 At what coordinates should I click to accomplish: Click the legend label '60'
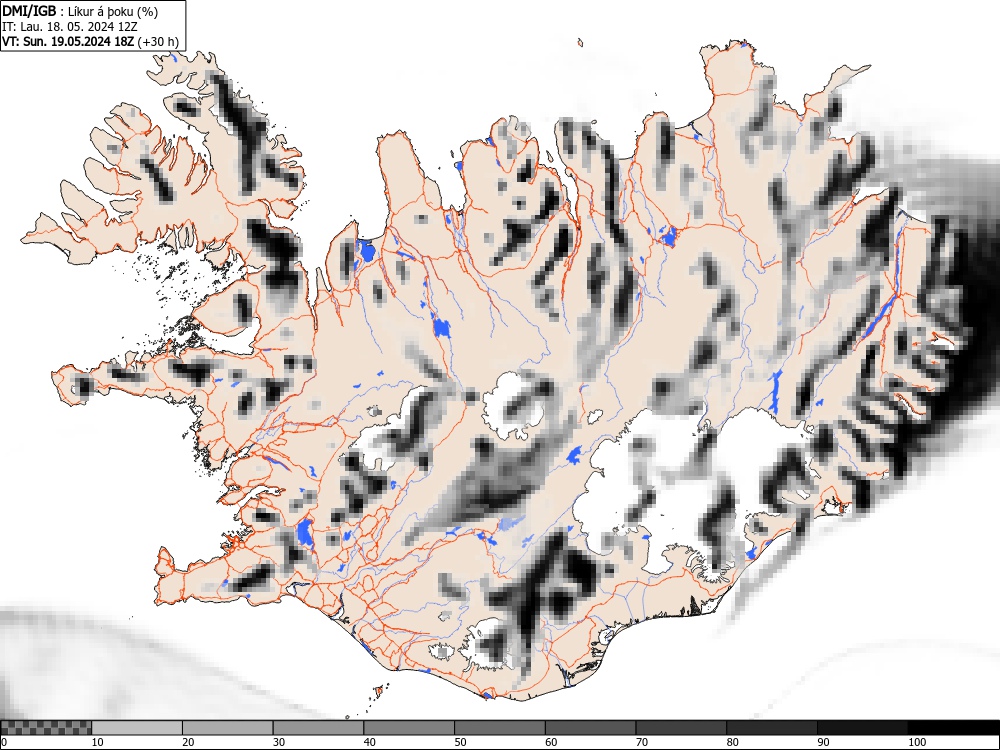[551, 742]
